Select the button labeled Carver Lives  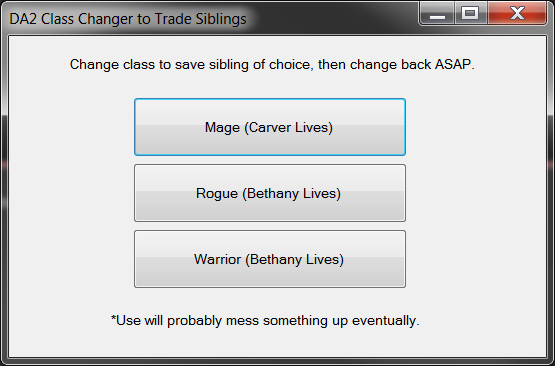(270, 127)
